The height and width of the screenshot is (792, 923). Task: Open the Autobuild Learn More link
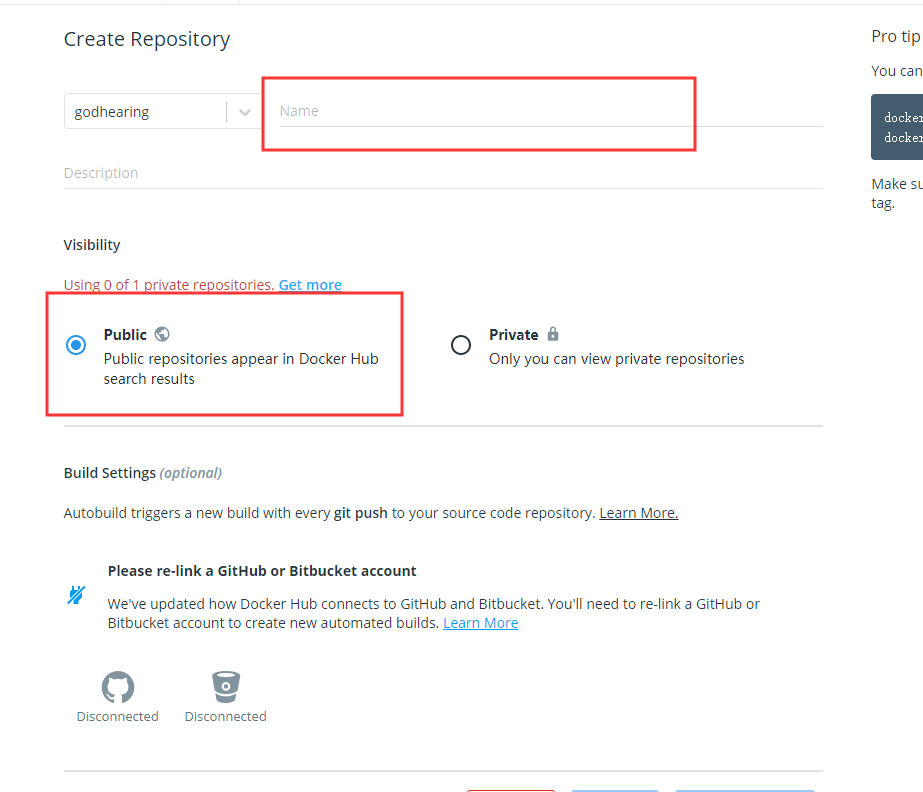click(638, 513)
